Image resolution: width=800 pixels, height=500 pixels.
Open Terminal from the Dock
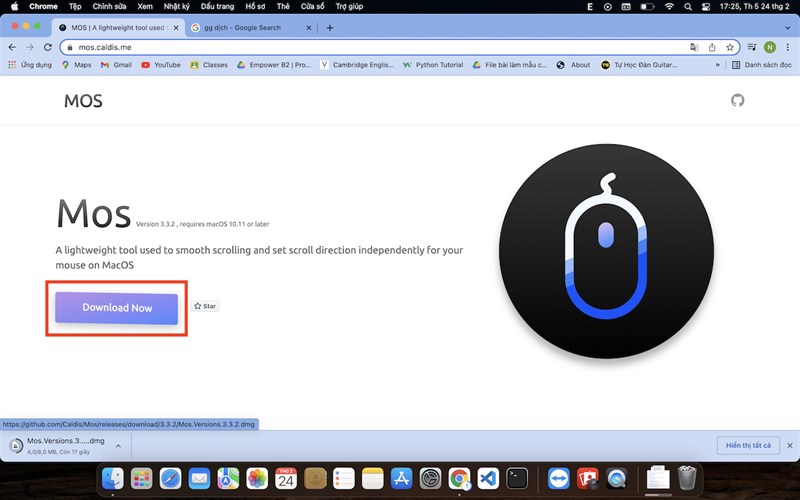517,479
